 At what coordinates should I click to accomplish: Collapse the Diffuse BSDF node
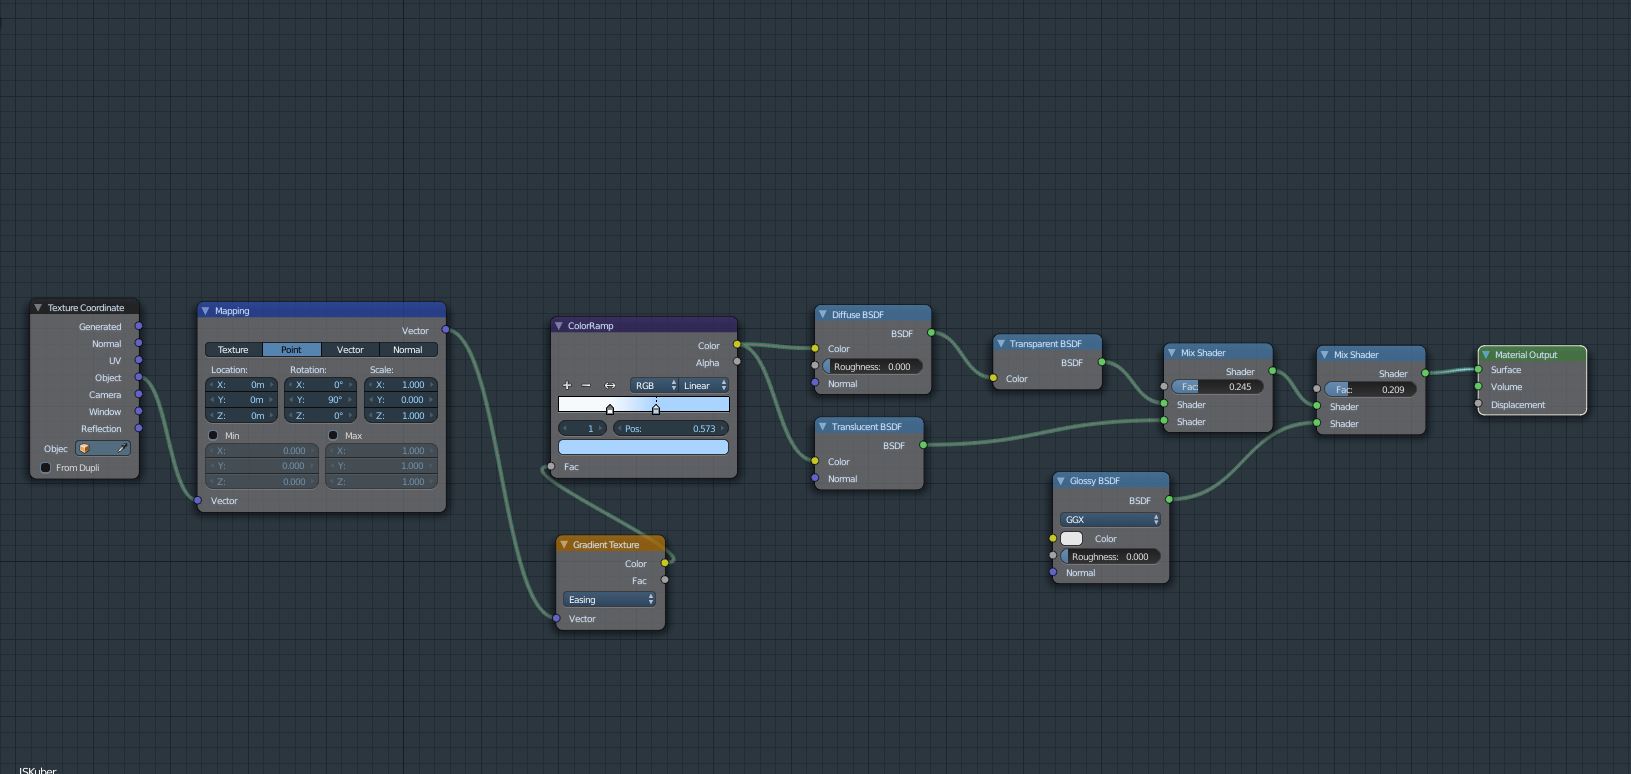click(822, 315)
